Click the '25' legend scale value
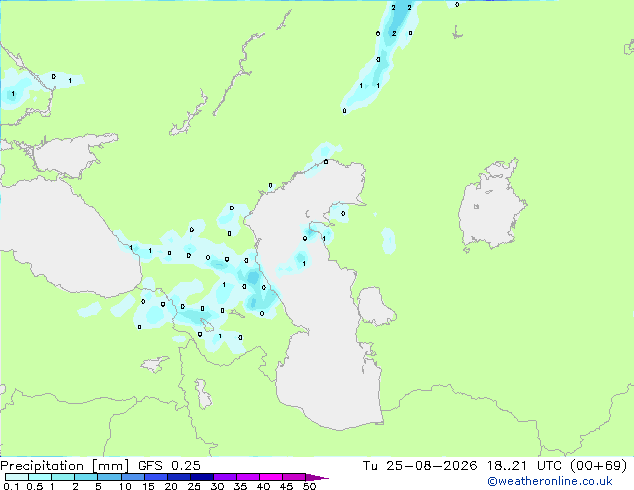The image size is (634, 490). 194,486
